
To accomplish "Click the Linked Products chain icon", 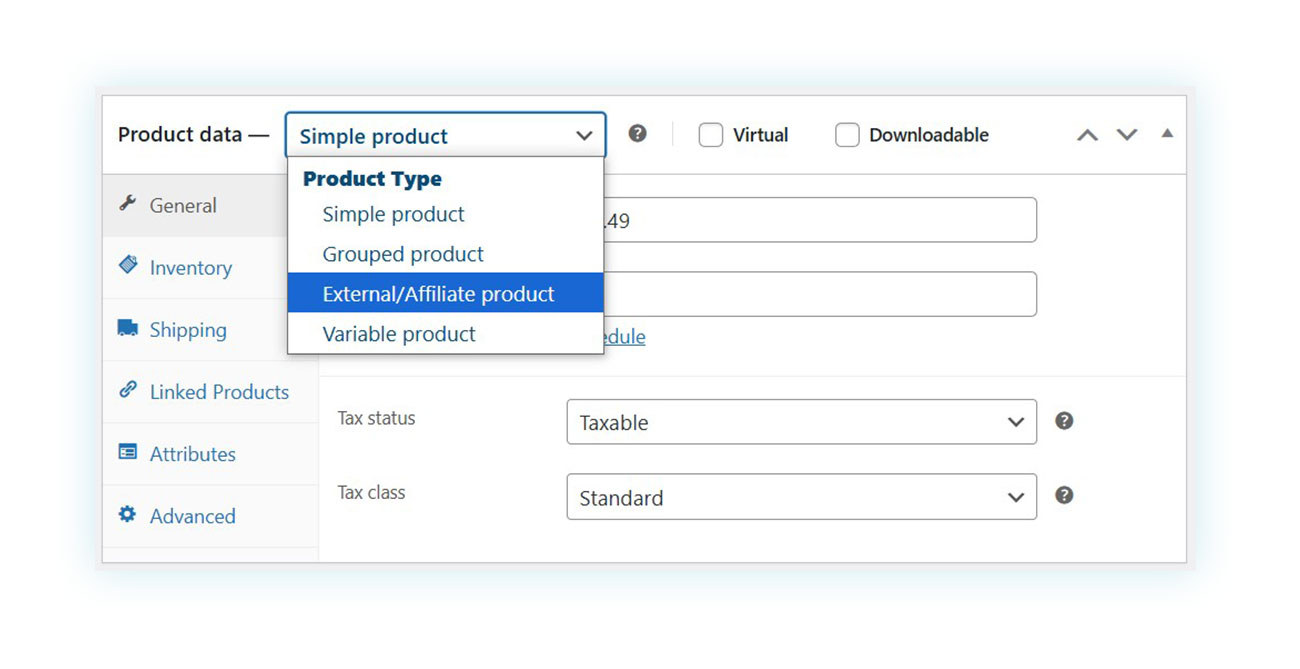I will click(x=127, y=390).
